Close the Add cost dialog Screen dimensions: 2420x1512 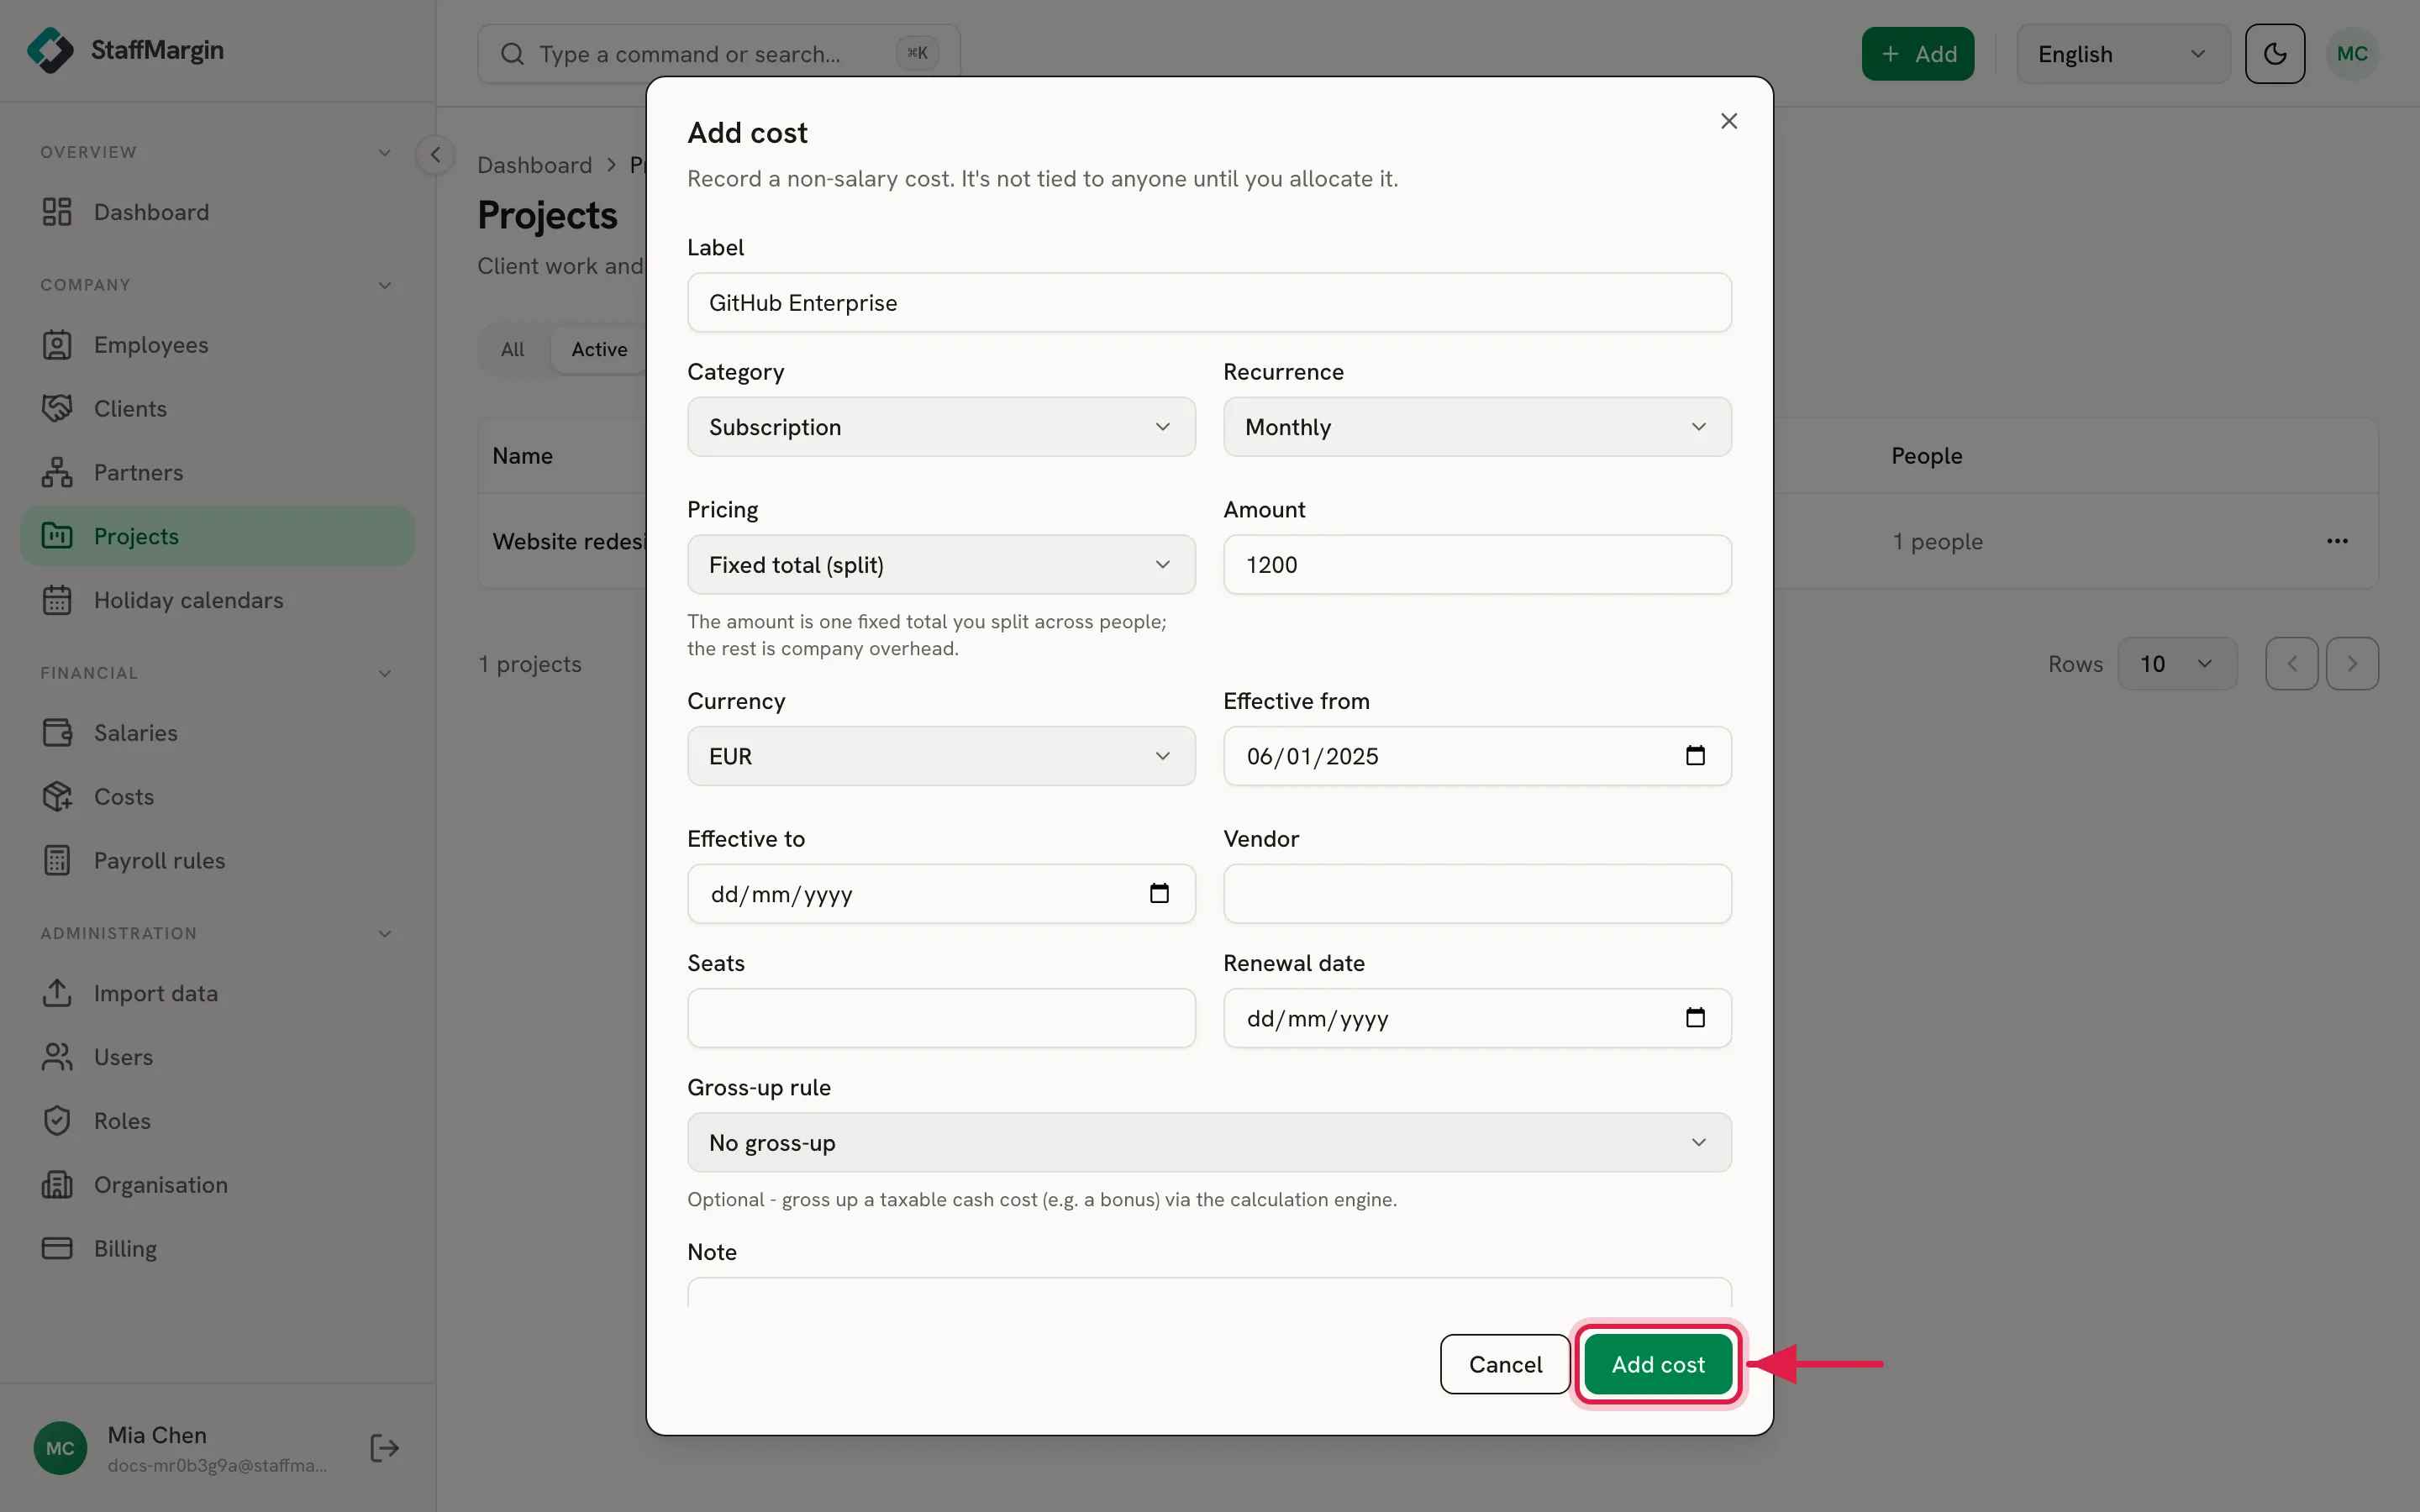1729,121
